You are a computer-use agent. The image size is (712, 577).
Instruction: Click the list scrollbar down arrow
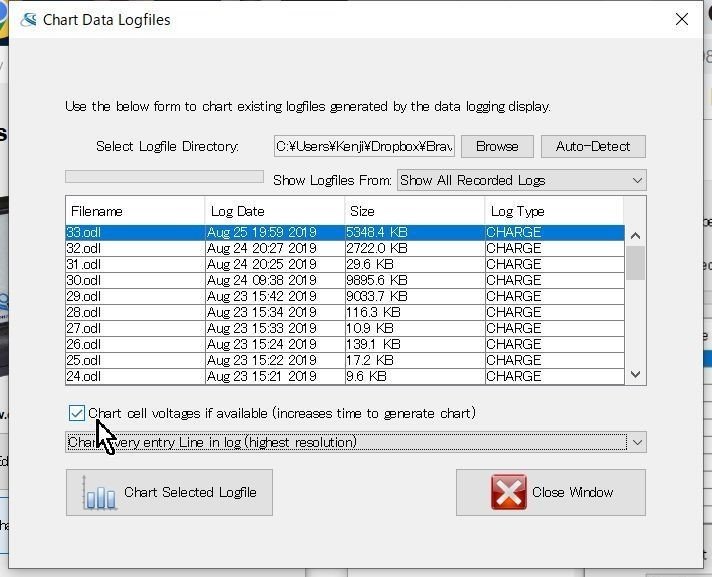pos(635,375)
